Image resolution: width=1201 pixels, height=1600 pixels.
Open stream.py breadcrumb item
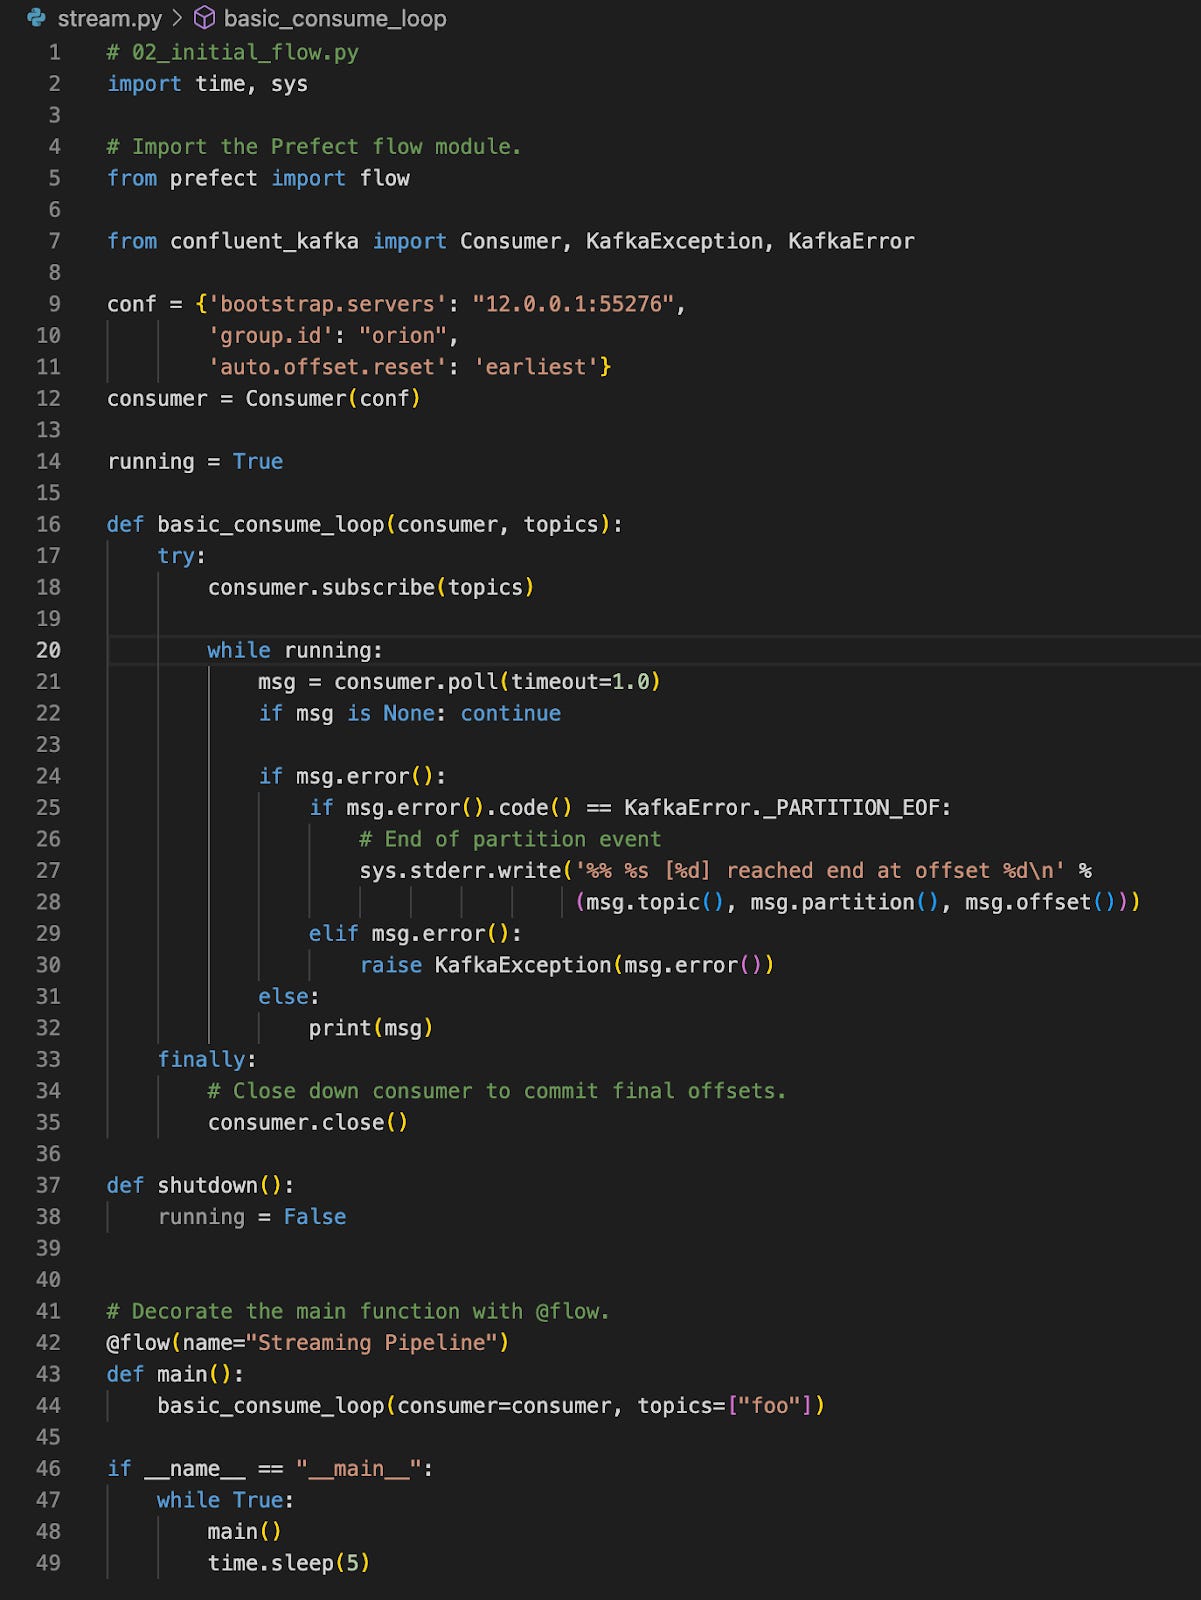(x=110, y=18)
